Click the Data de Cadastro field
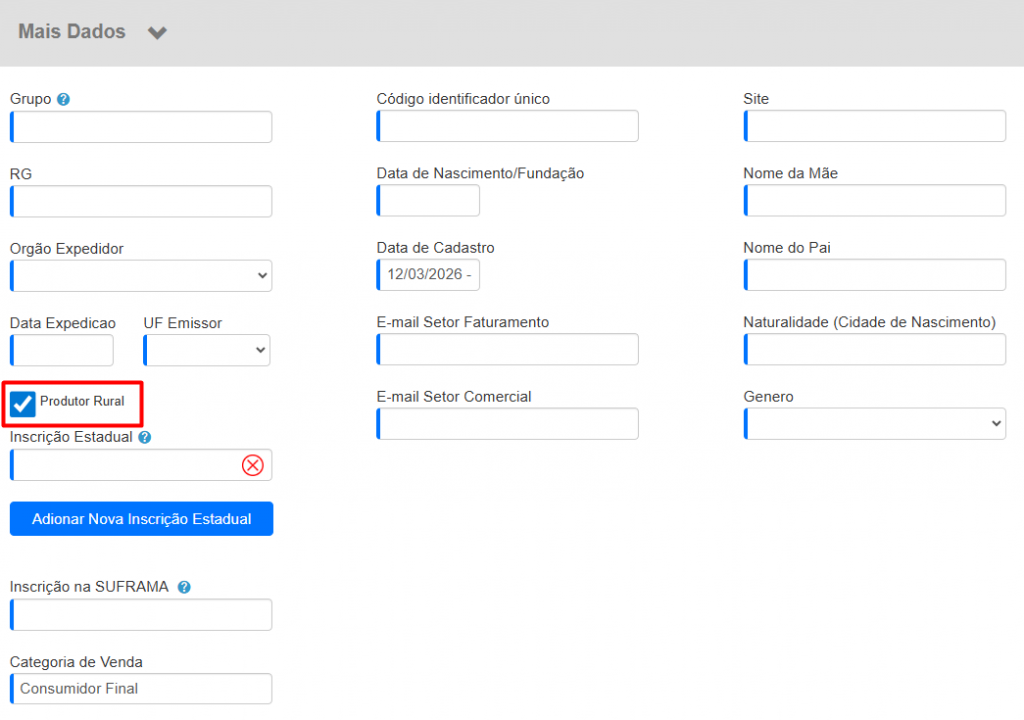Screen dimensions: 1024x720 coord(429,275)
